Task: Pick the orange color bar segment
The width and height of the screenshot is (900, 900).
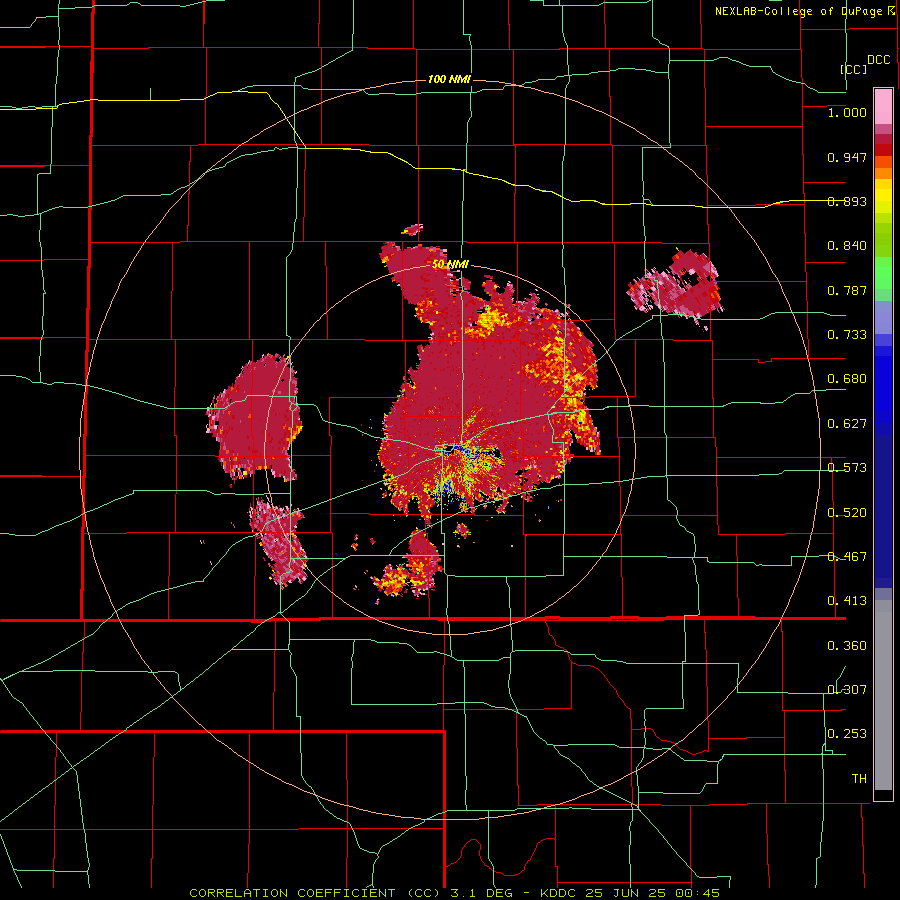Action: [x=883, y=173]
